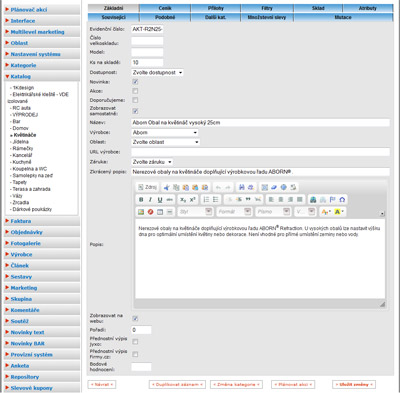Switch to the Přílohy tab
Viewport: 400px width, 393px height.
click(x=216, y=8)
